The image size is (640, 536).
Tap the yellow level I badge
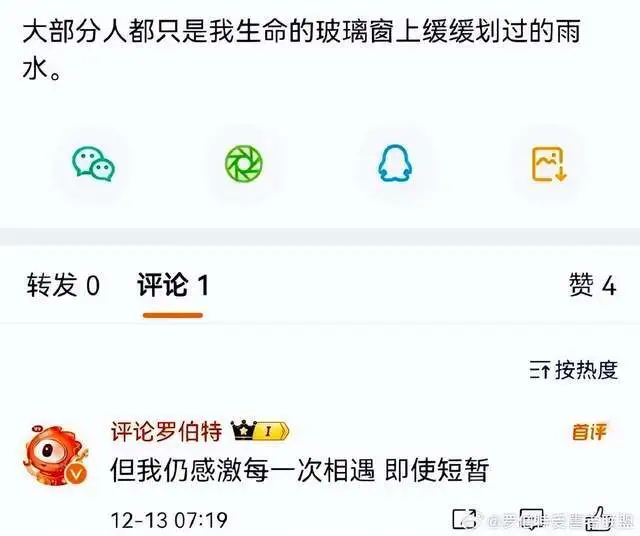click(x=271, y=431)
